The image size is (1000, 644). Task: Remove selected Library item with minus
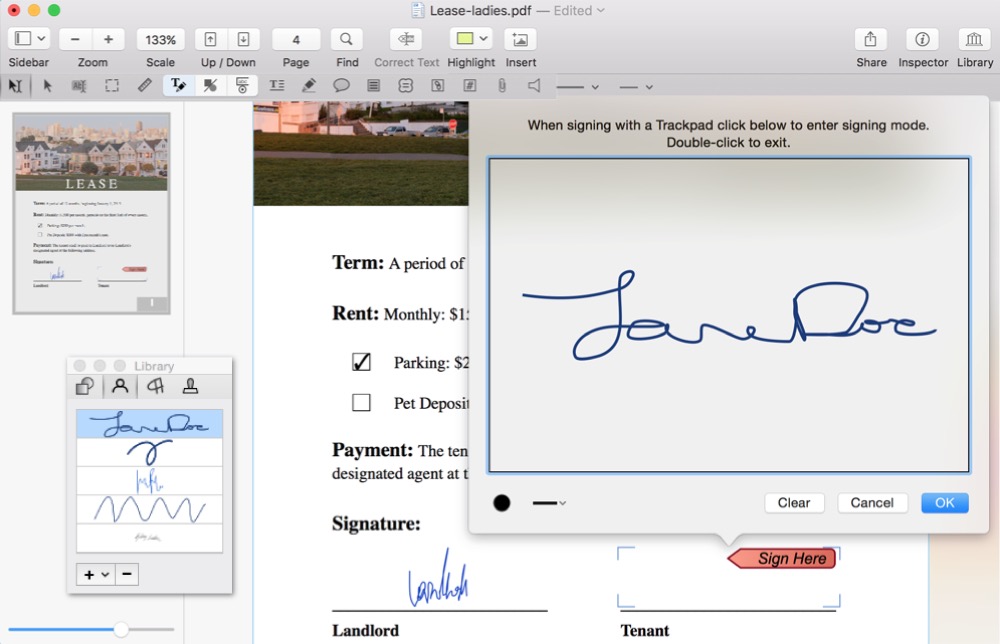127,574
